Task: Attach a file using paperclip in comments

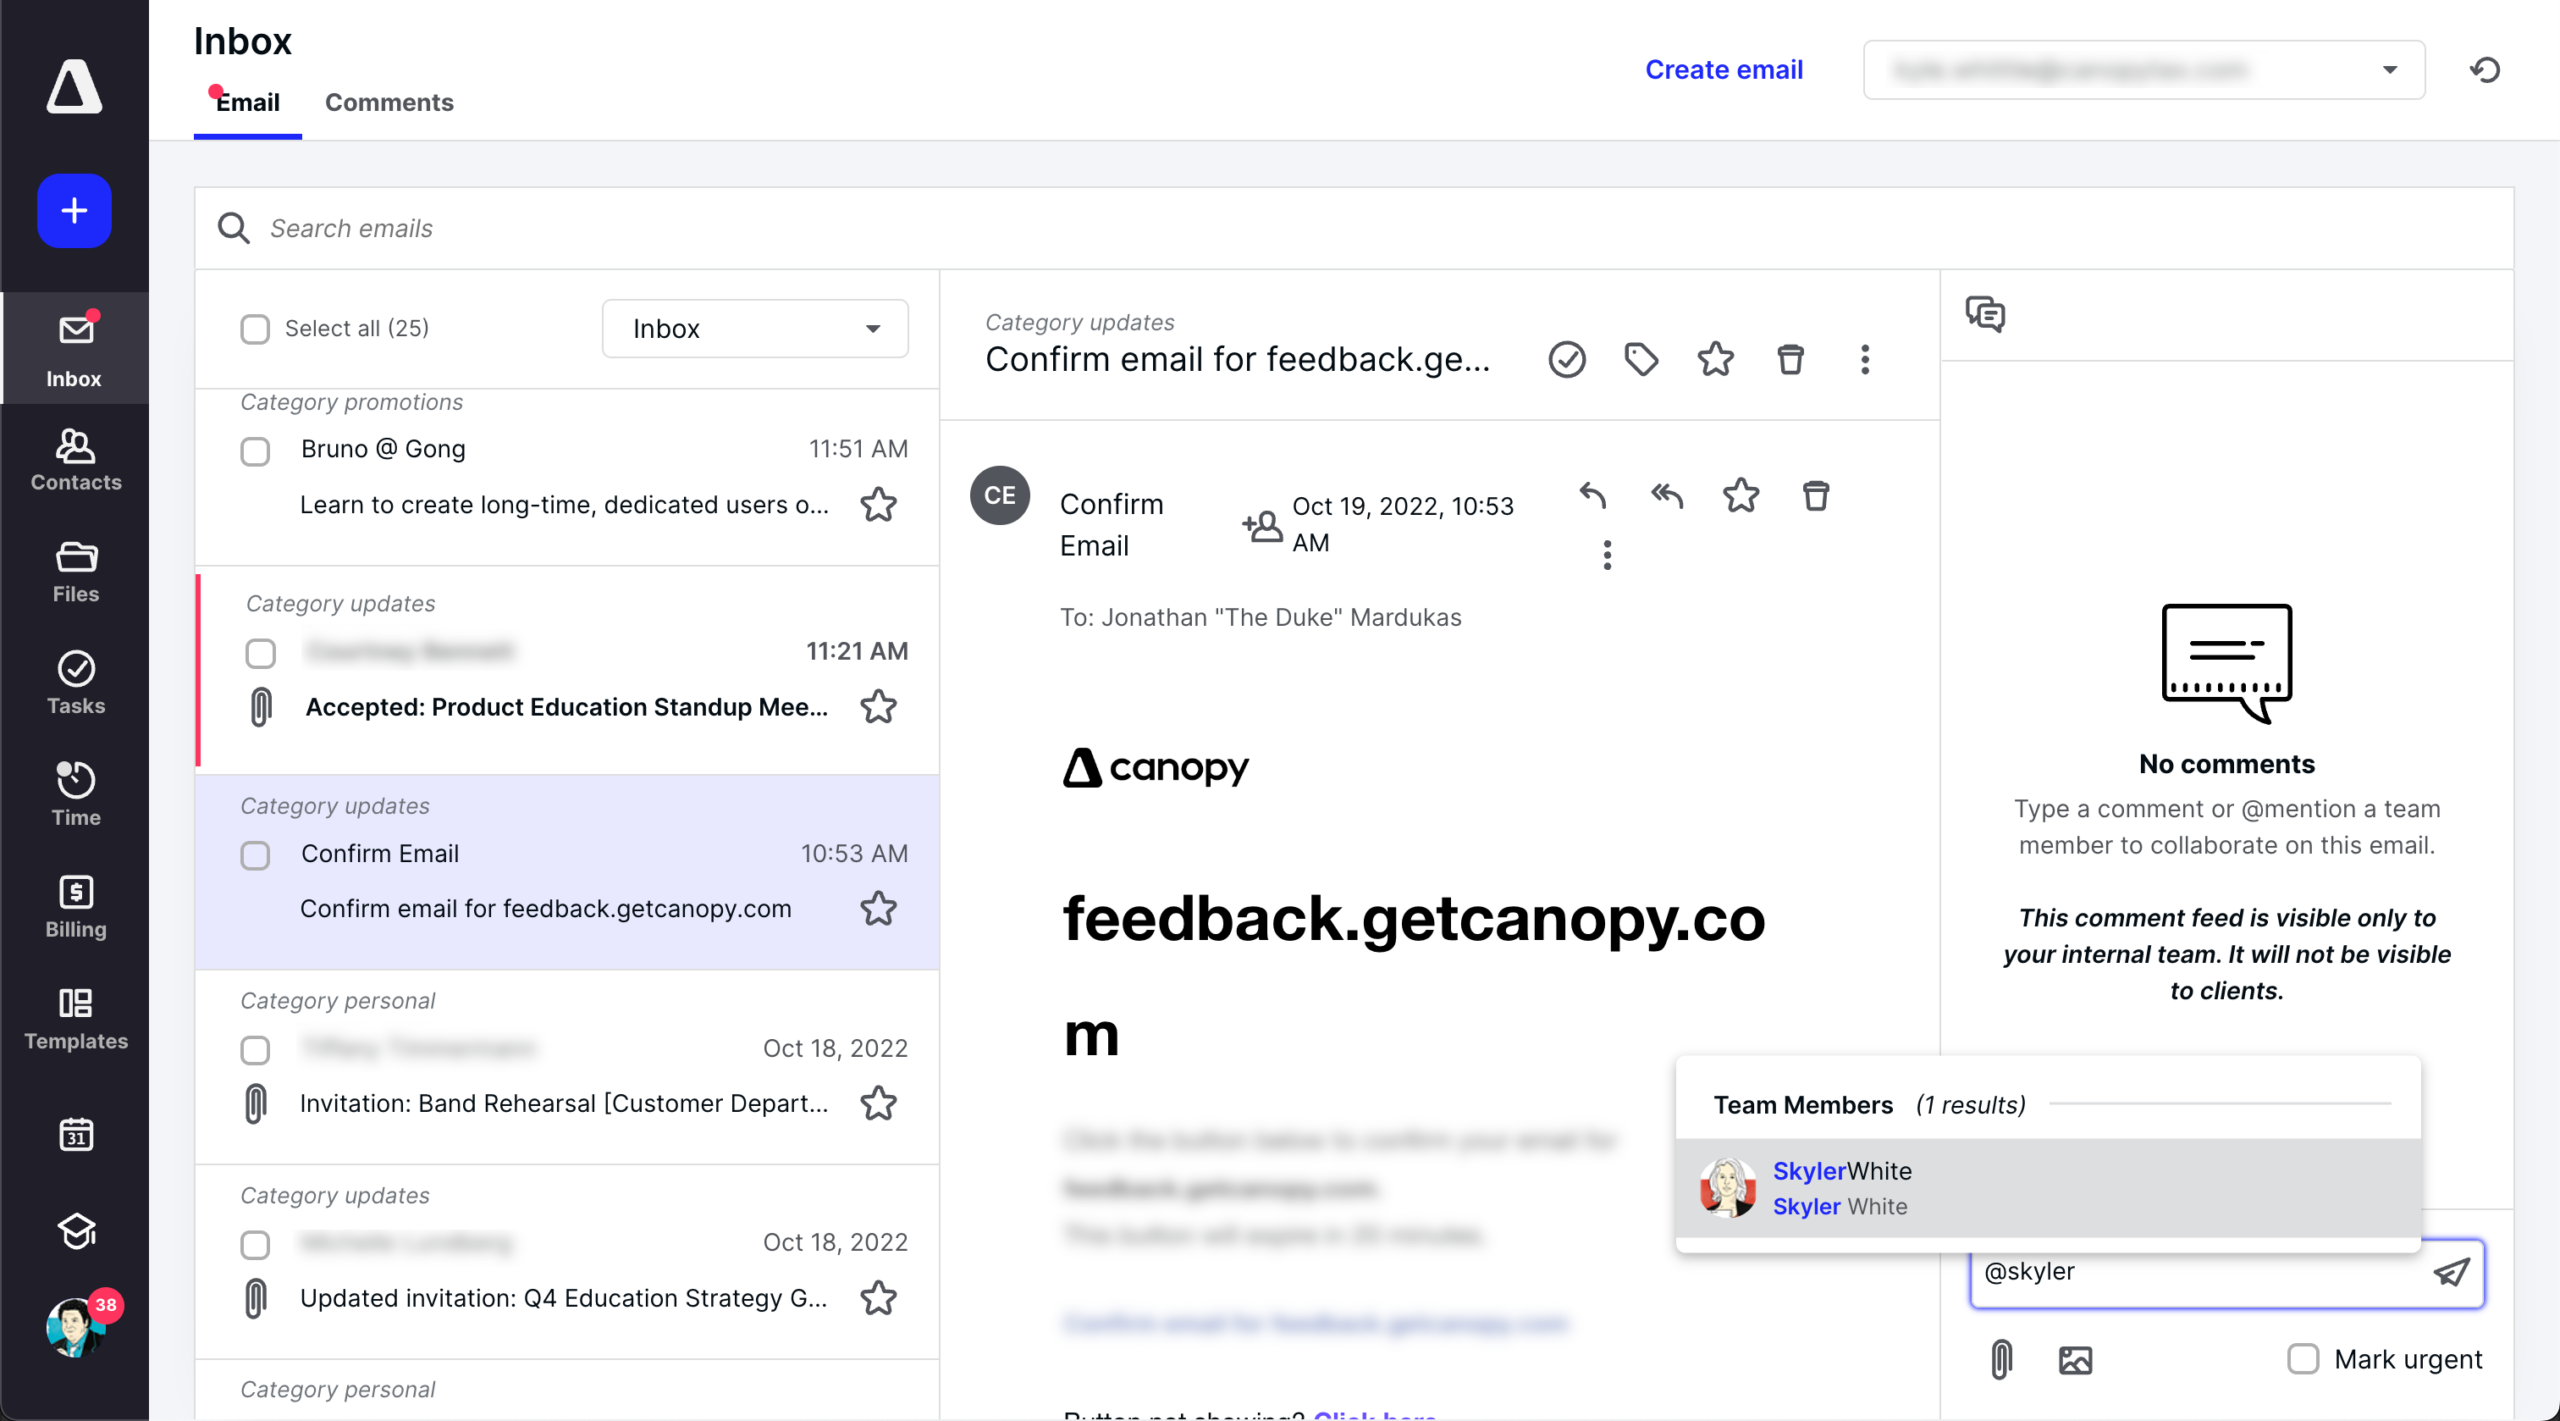Action: click(x=2001, y=1360)
